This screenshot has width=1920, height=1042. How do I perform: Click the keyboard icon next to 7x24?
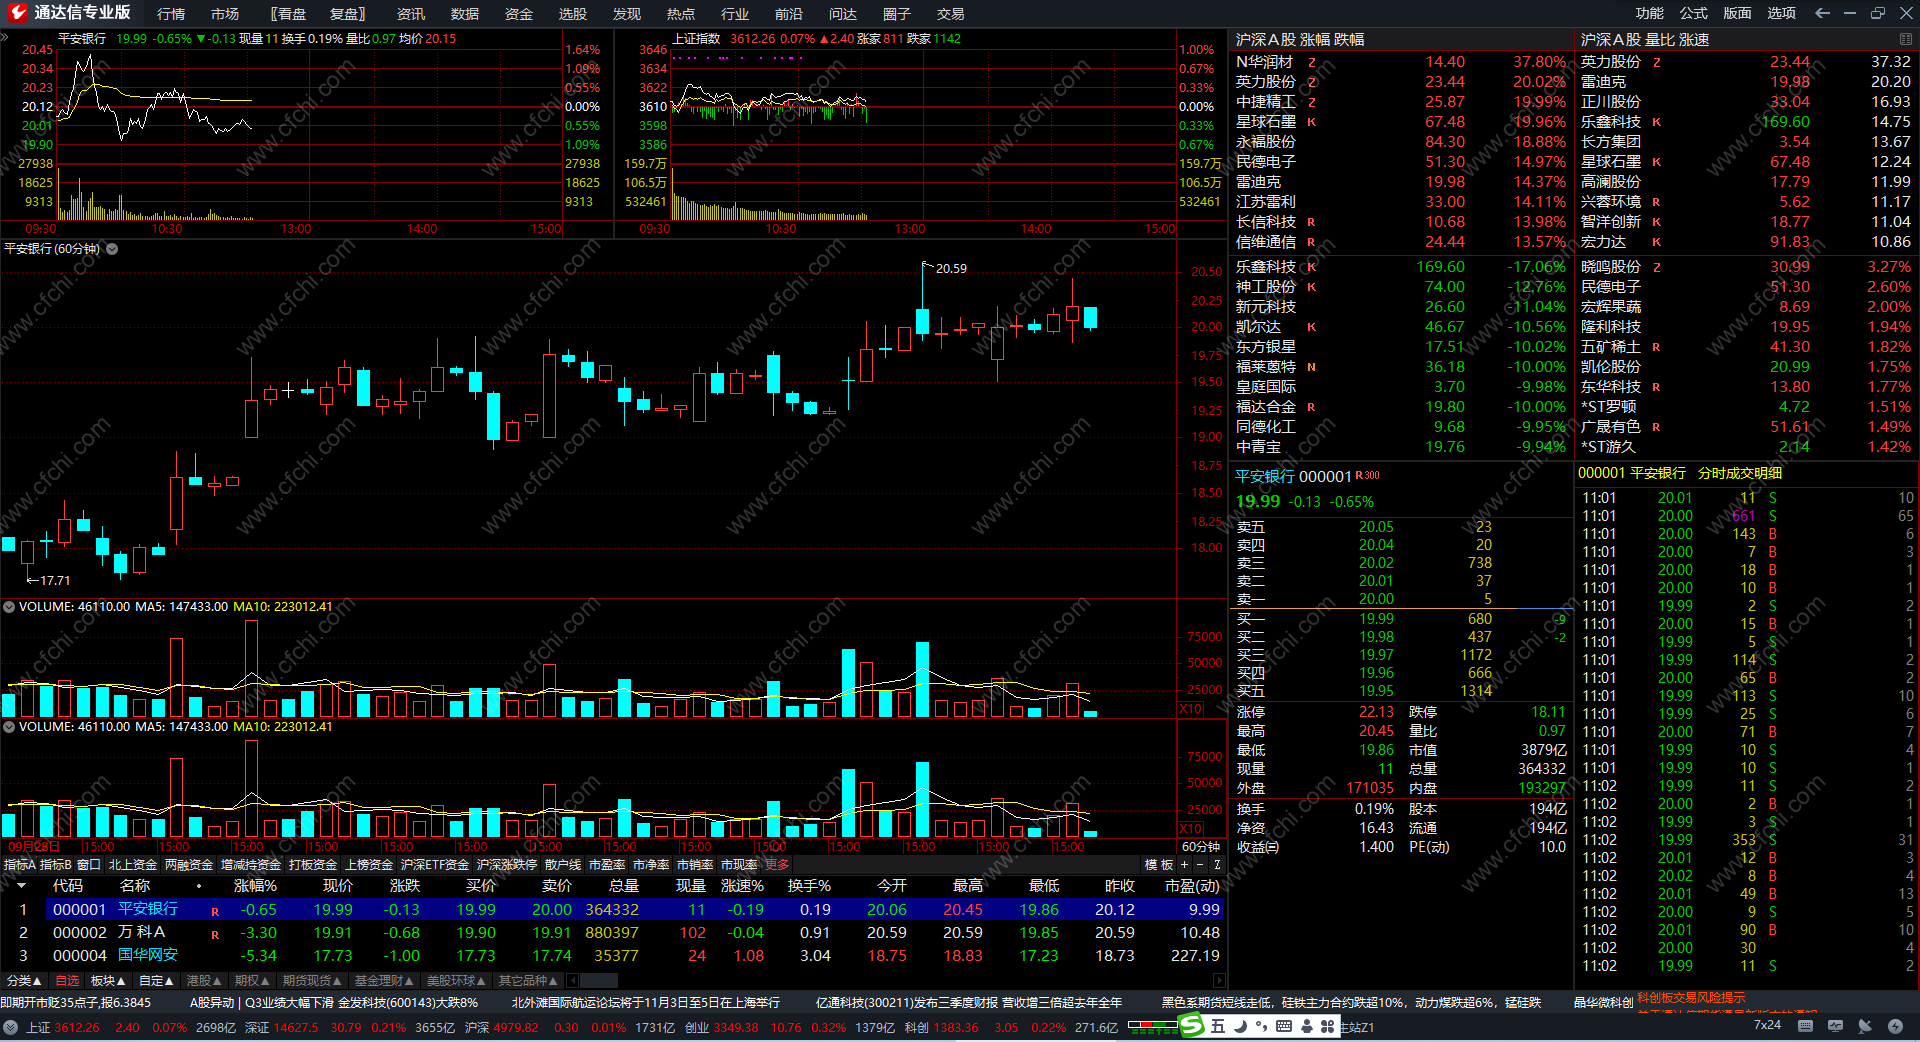1806,1026
